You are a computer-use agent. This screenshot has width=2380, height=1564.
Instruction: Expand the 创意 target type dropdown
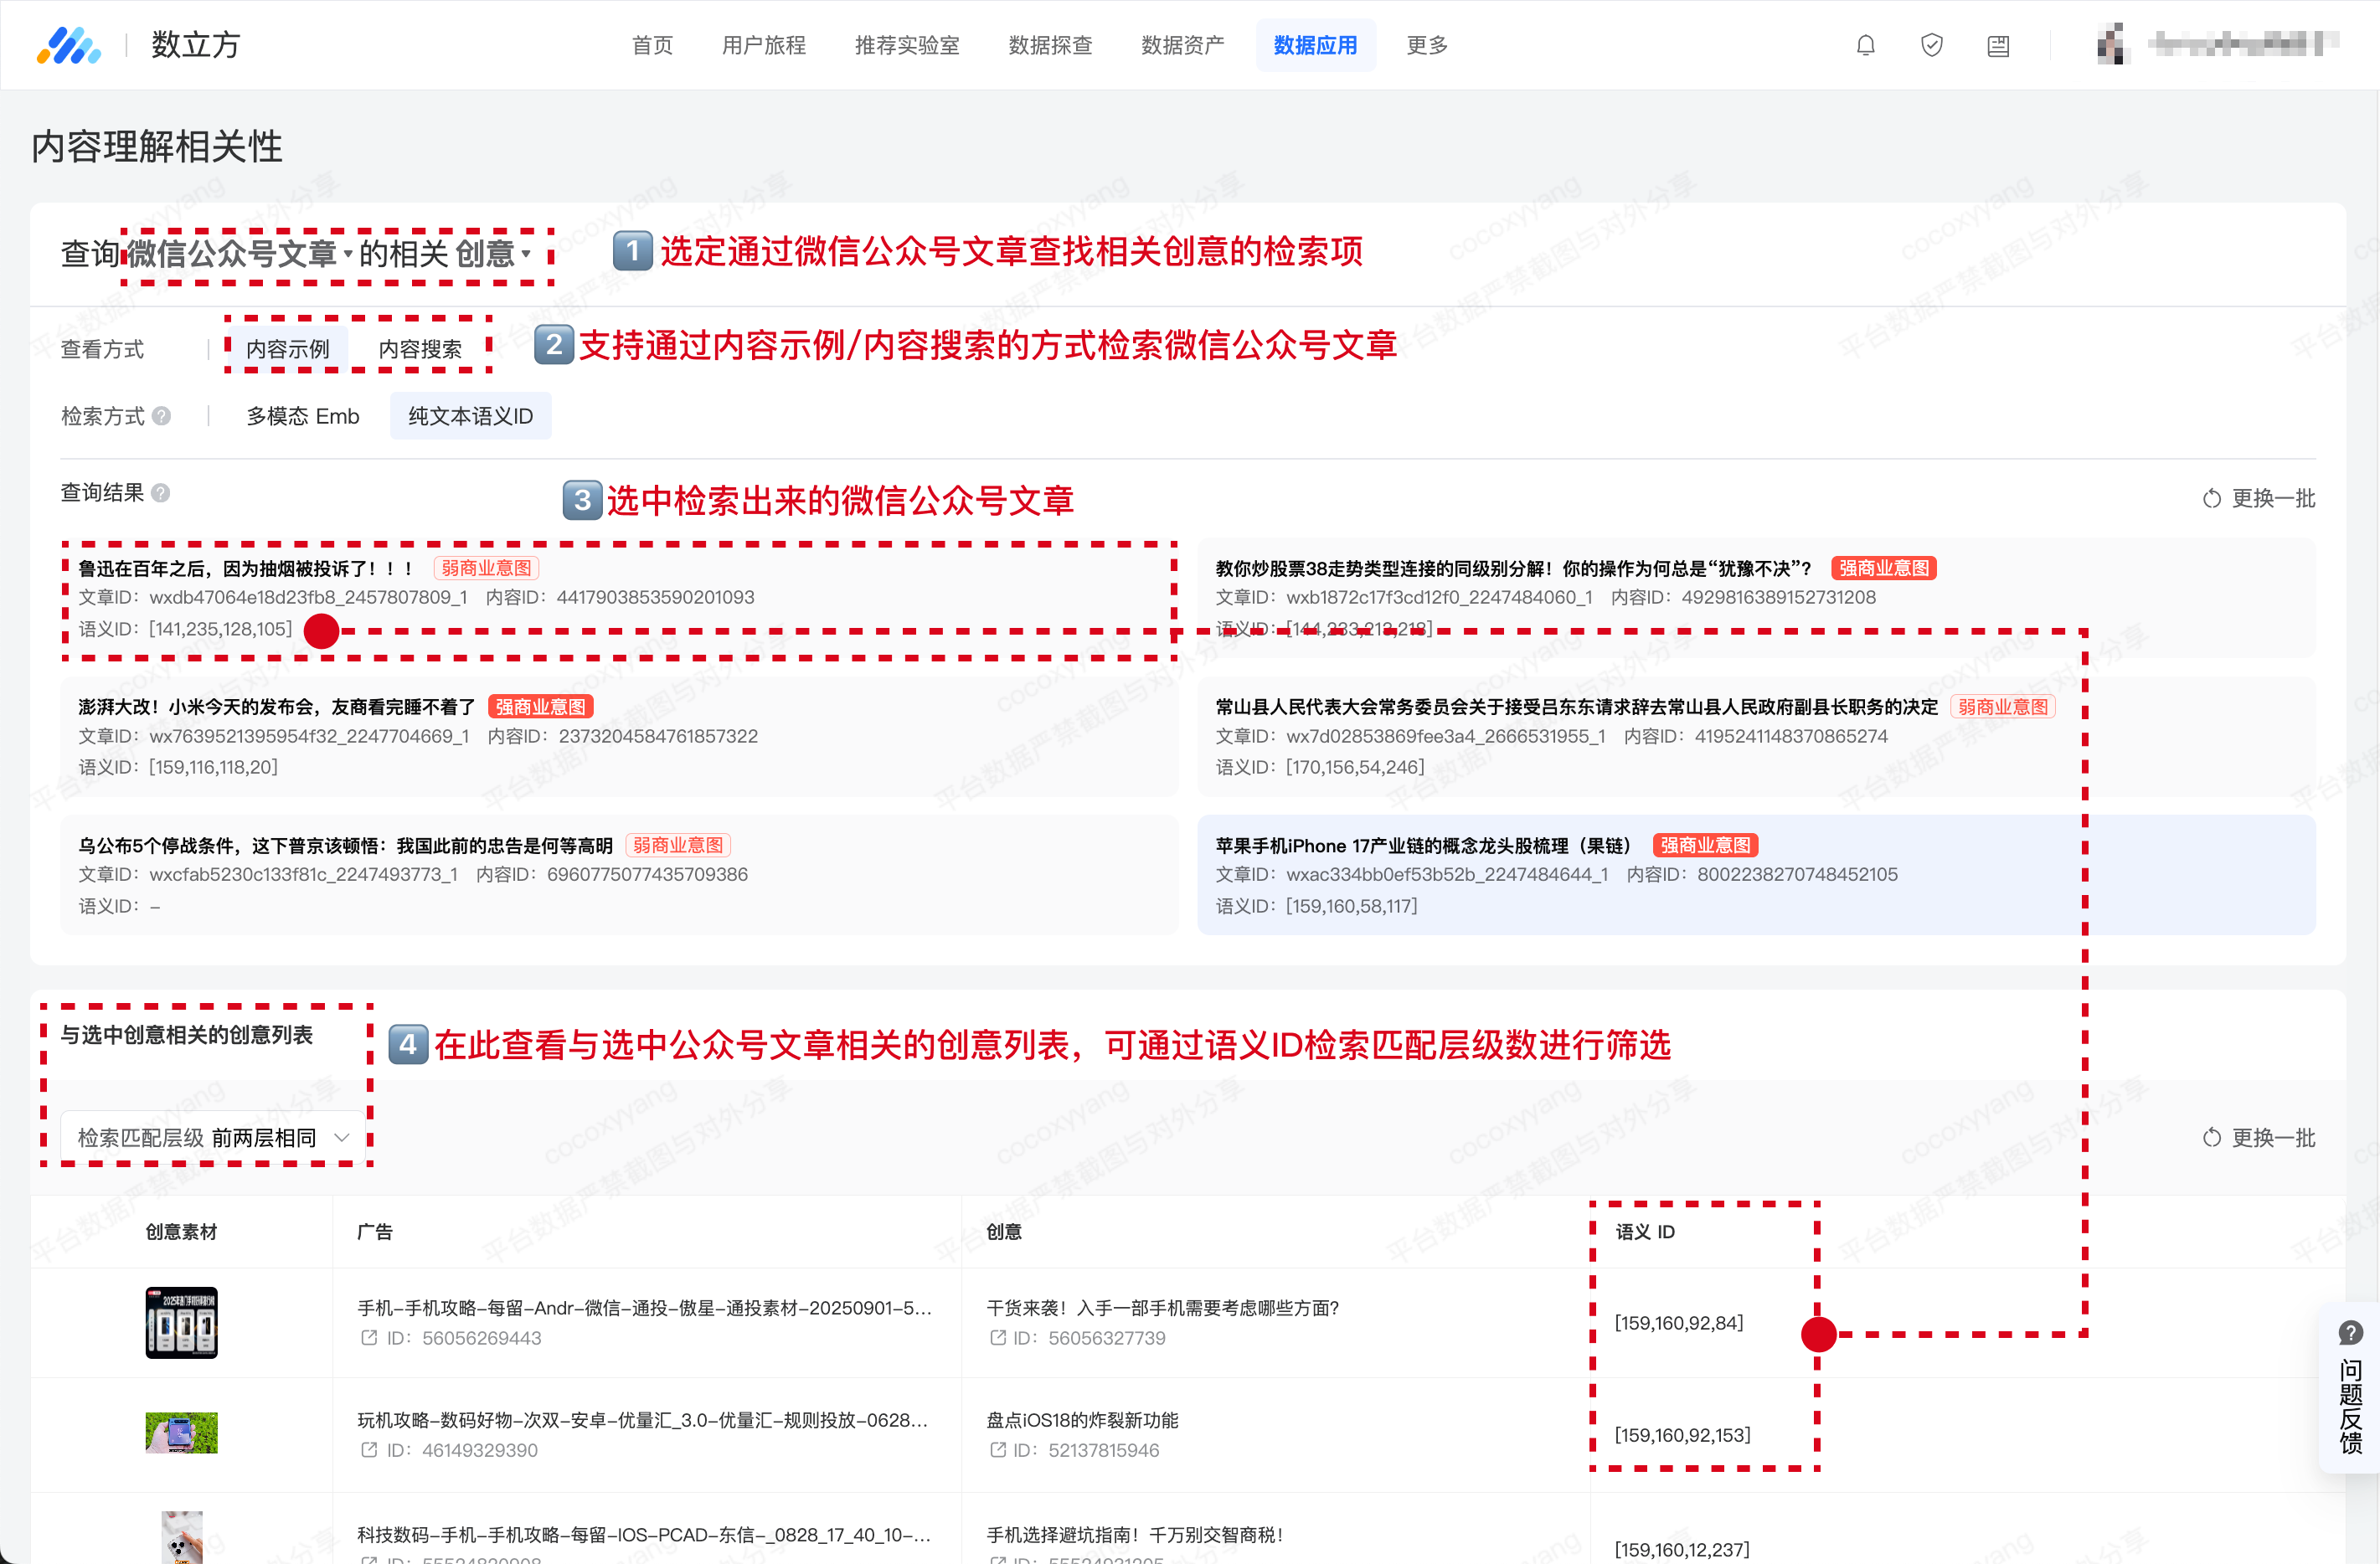492,254
